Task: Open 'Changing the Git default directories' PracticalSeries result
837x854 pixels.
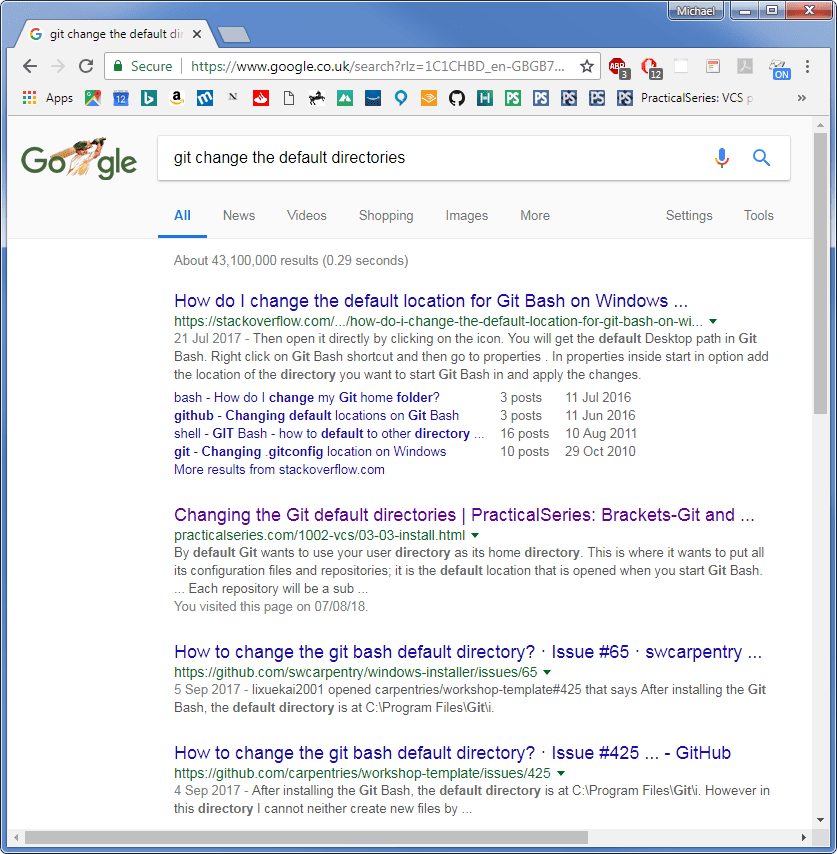Action: [x=464, y=515]
